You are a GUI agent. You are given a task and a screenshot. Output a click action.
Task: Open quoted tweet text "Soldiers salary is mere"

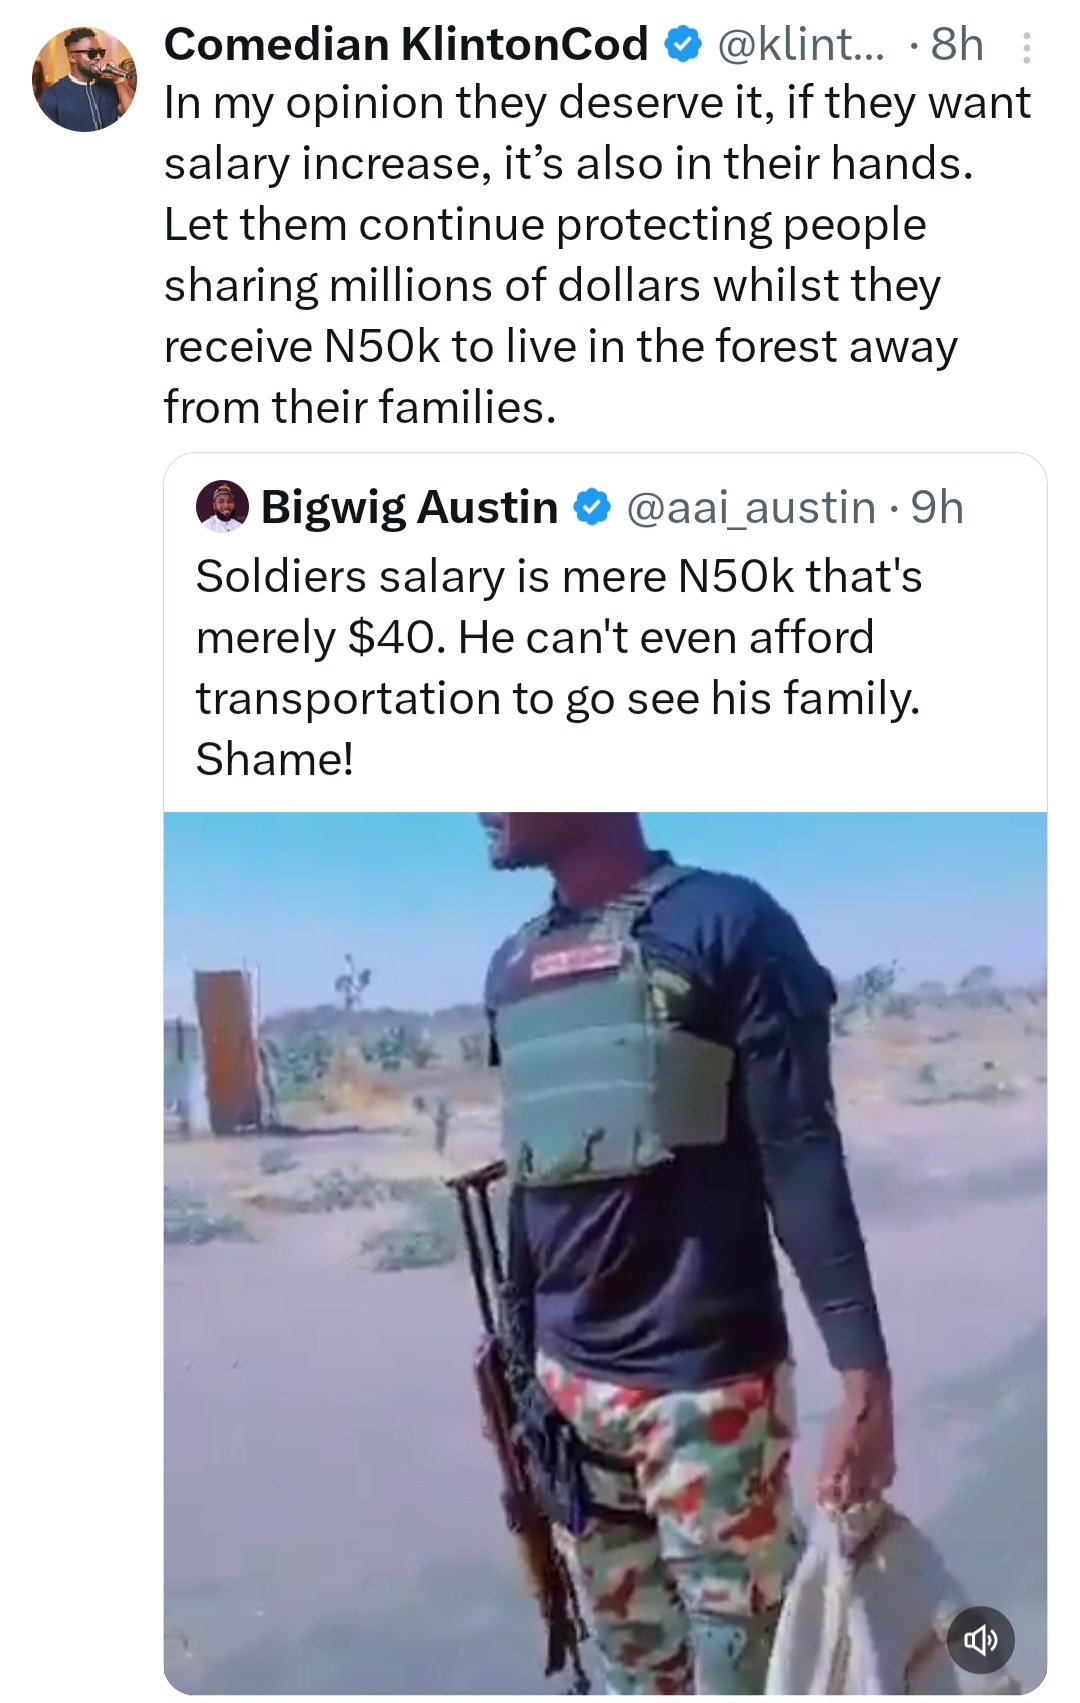click(558, 577)
